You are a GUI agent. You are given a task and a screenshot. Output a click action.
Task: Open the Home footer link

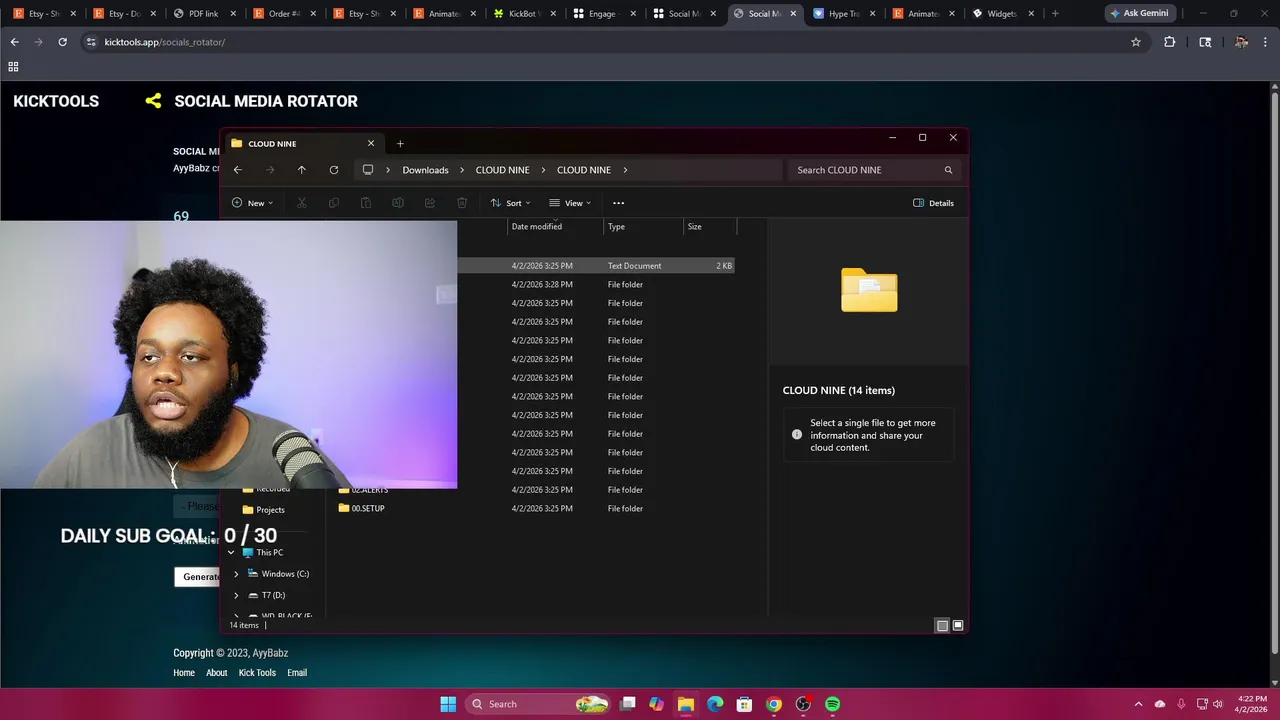[x=184, y=673]
